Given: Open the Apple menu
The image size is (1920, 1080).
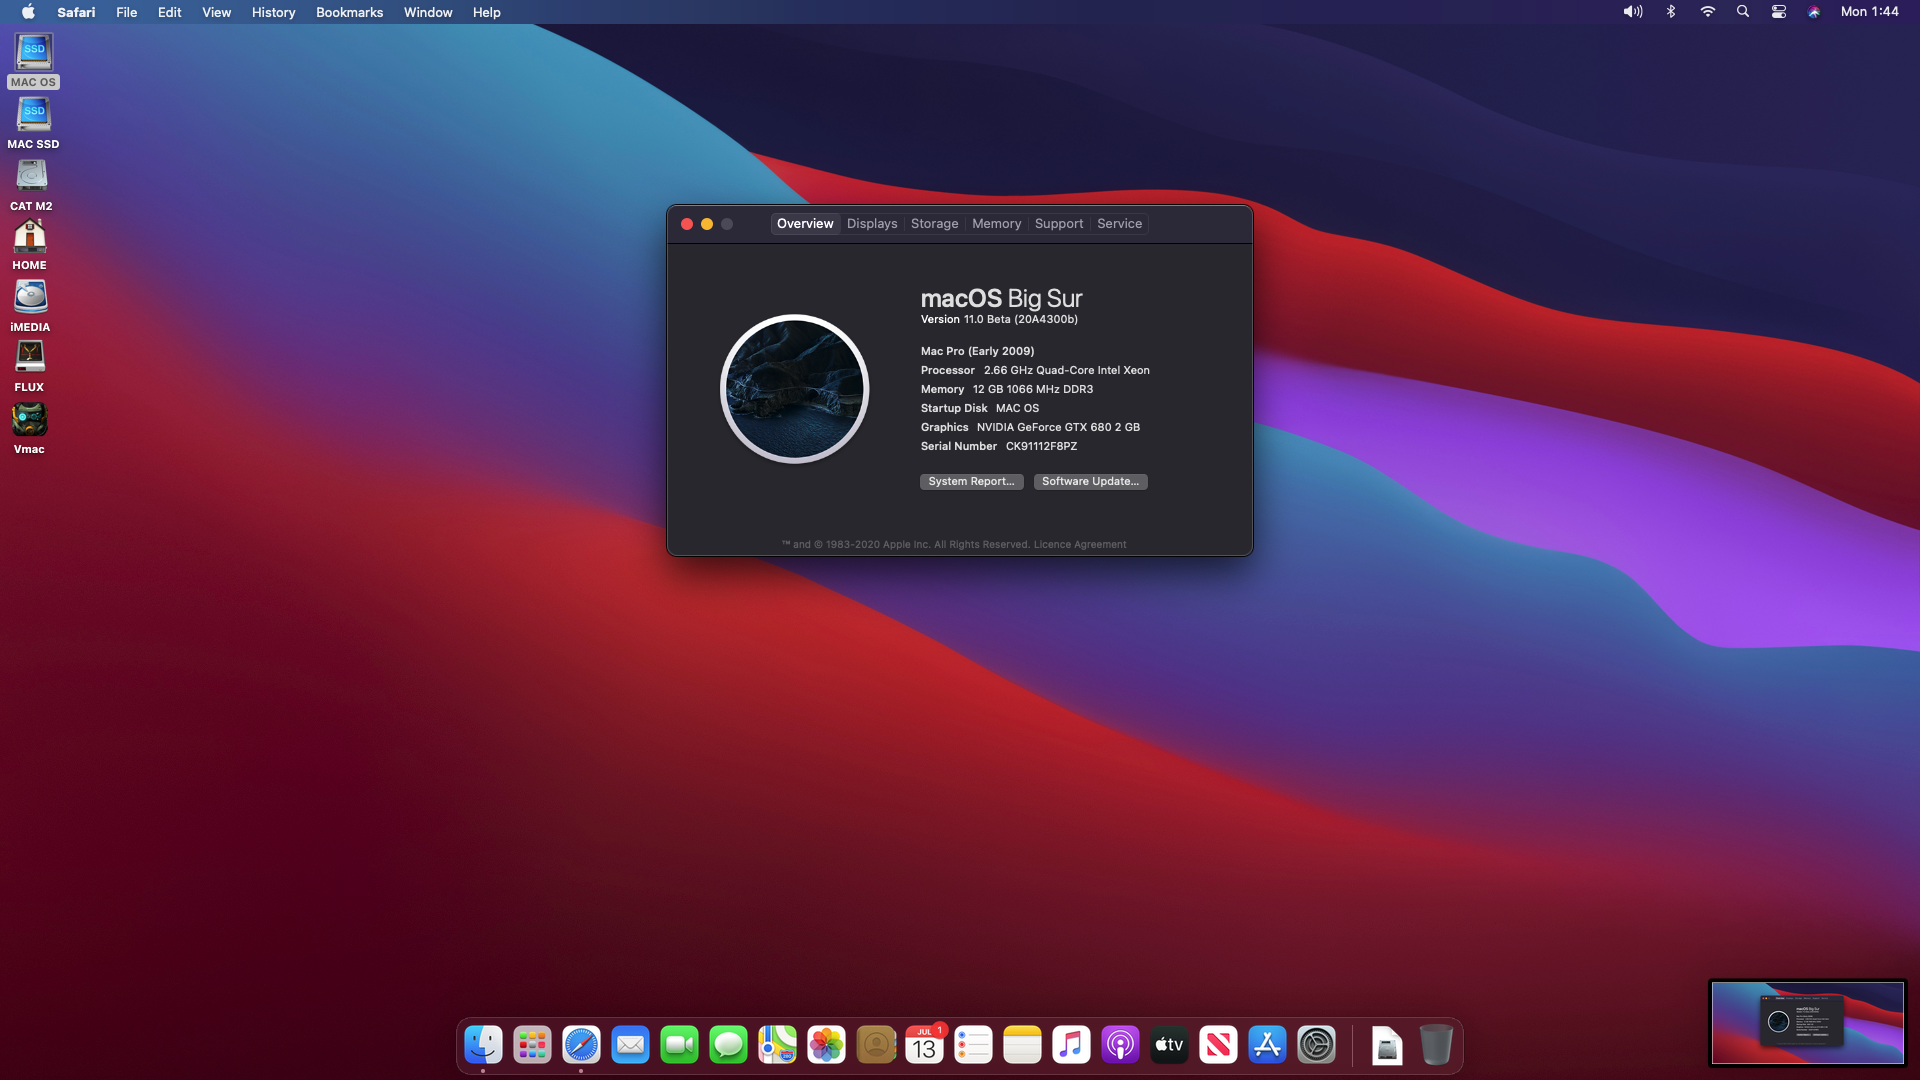Looking at the screenshot, I should pyautogui.click(x=28, y=12).
